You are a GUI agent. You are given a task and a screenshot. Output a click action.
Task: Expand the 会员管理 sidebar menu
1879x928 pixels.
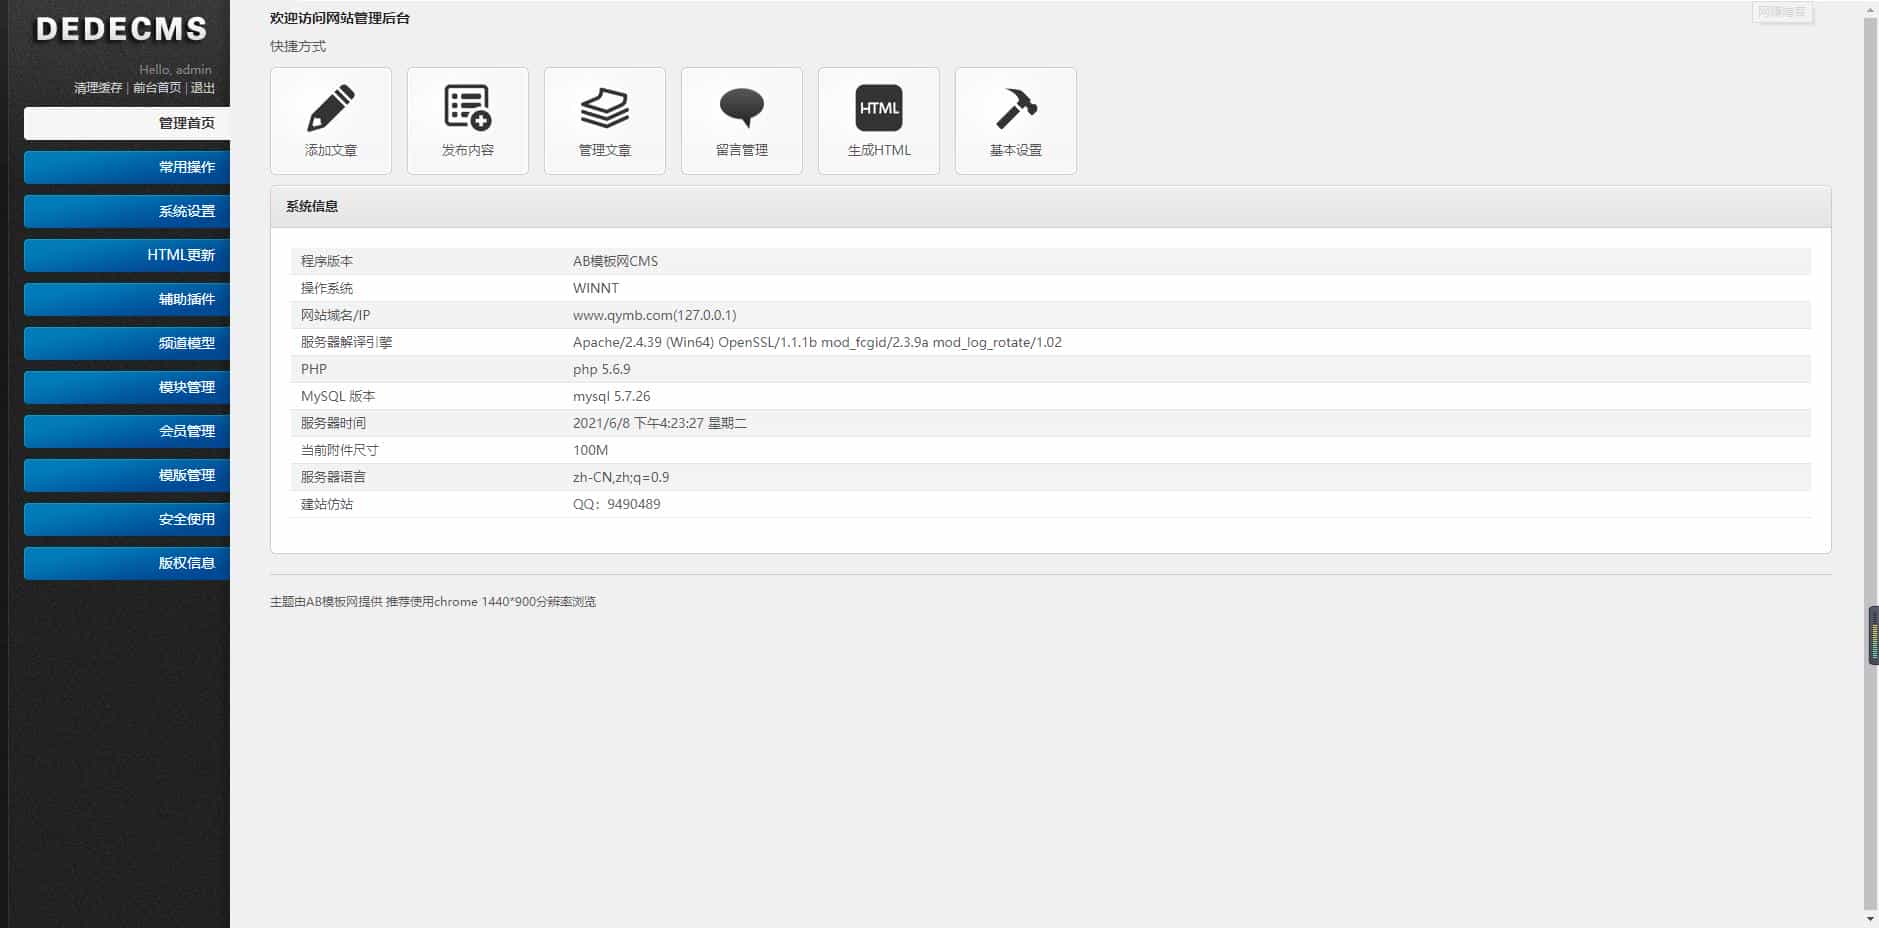click(x=127, y=431)
